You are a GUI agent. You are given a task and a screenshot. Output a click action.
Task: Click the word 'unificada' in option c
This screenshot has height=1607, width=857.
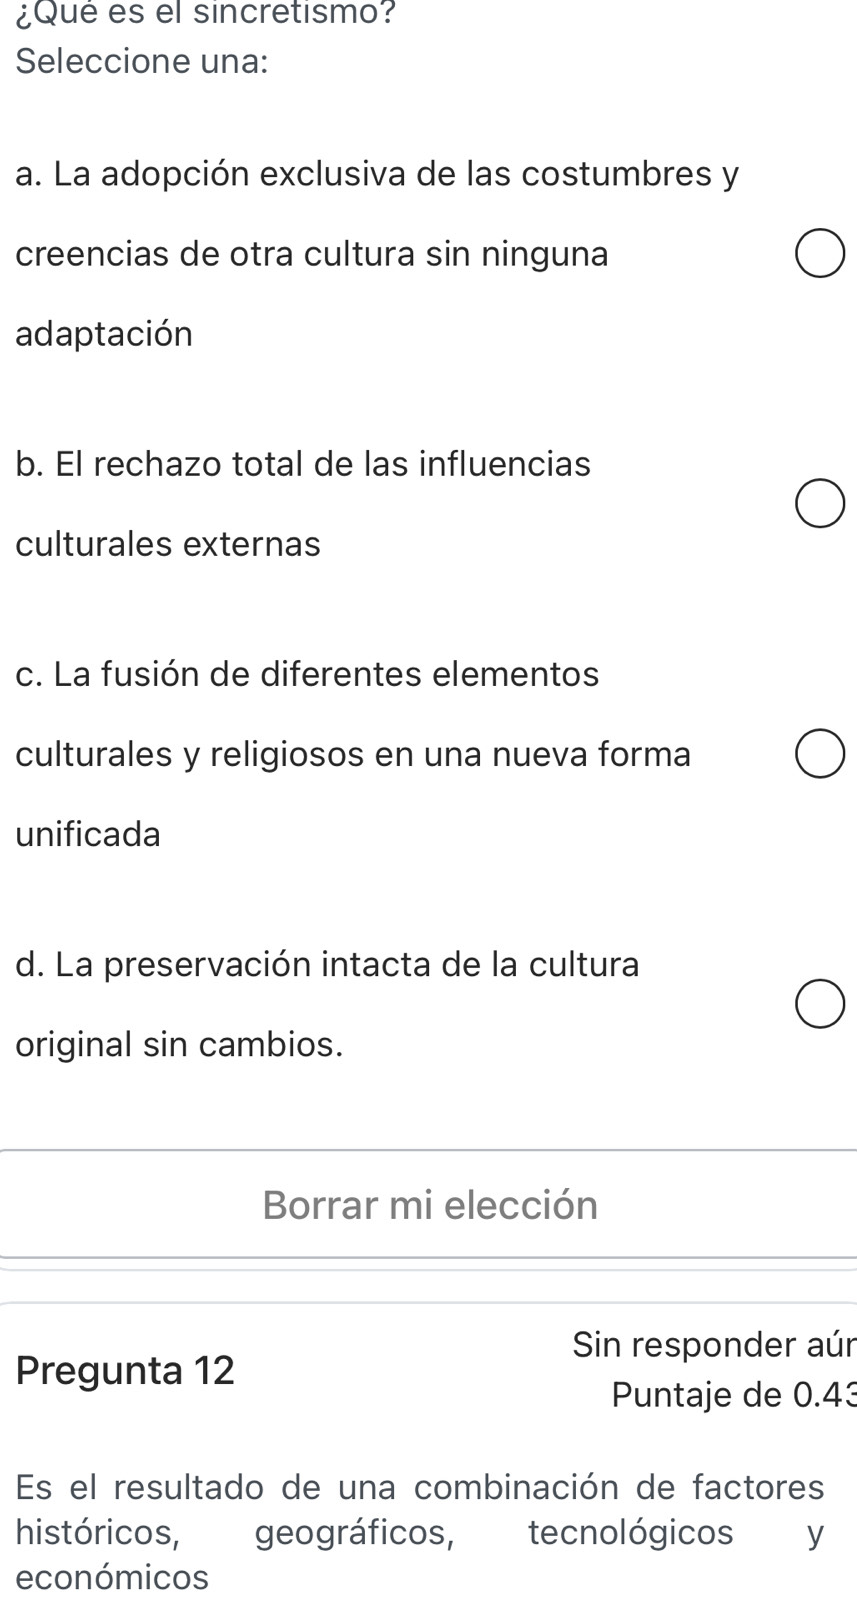pyautogui.click(x=88, y=834)
